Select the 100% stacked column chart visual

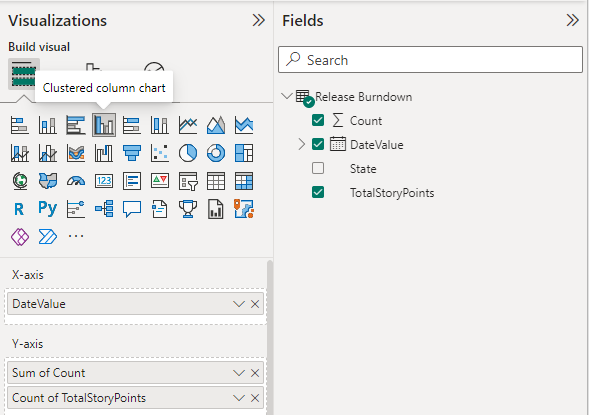tap(160, 125)
